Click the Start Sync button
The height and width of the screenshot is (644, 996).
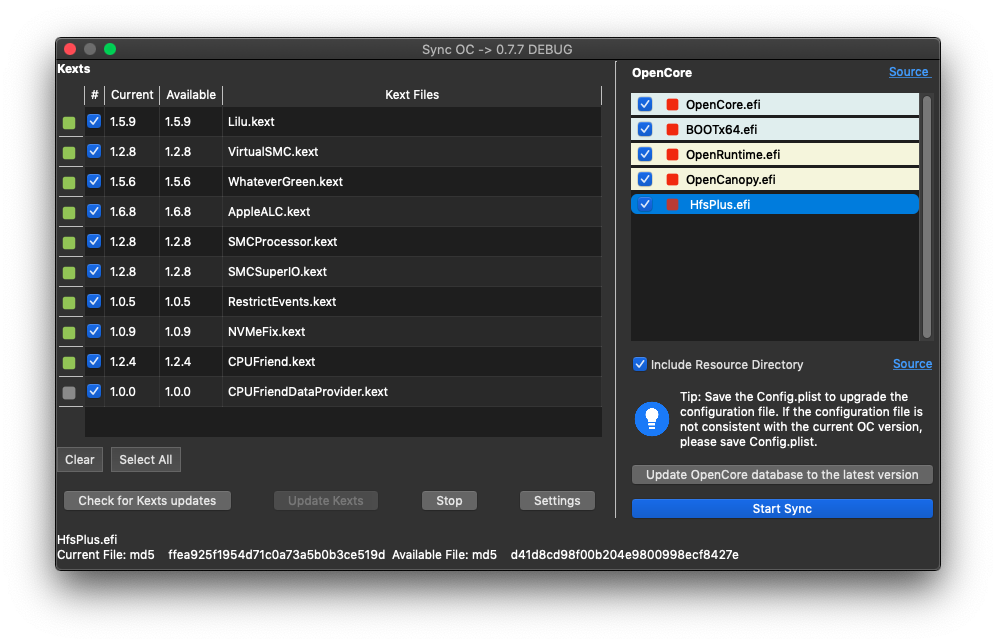782,509
